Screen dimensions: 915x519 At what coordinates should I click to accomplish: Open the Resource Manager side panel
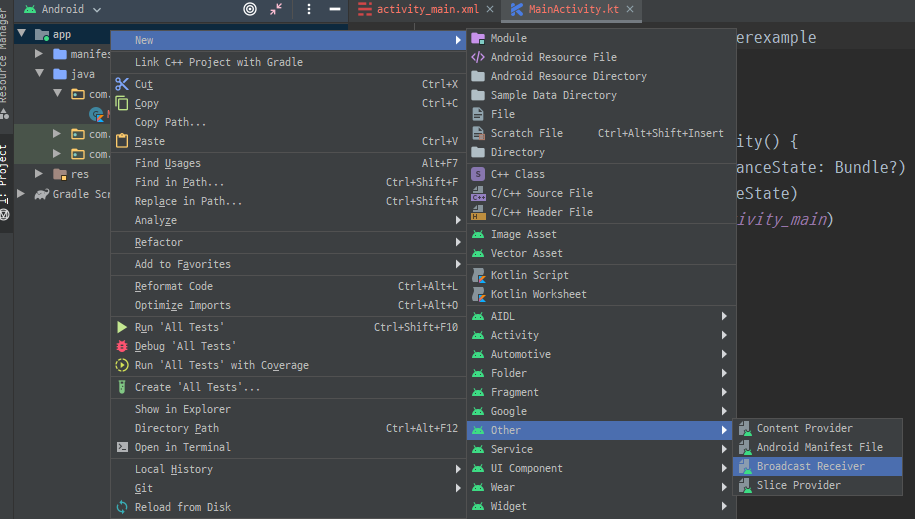[5, 61]
